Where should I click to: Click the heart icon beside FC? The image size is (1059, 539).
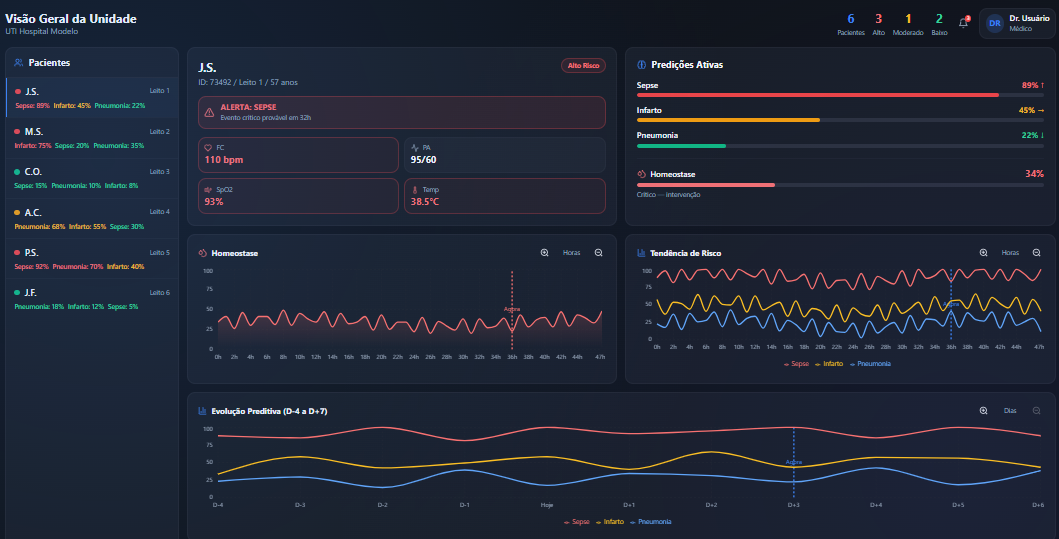click(x=208, y=147)
